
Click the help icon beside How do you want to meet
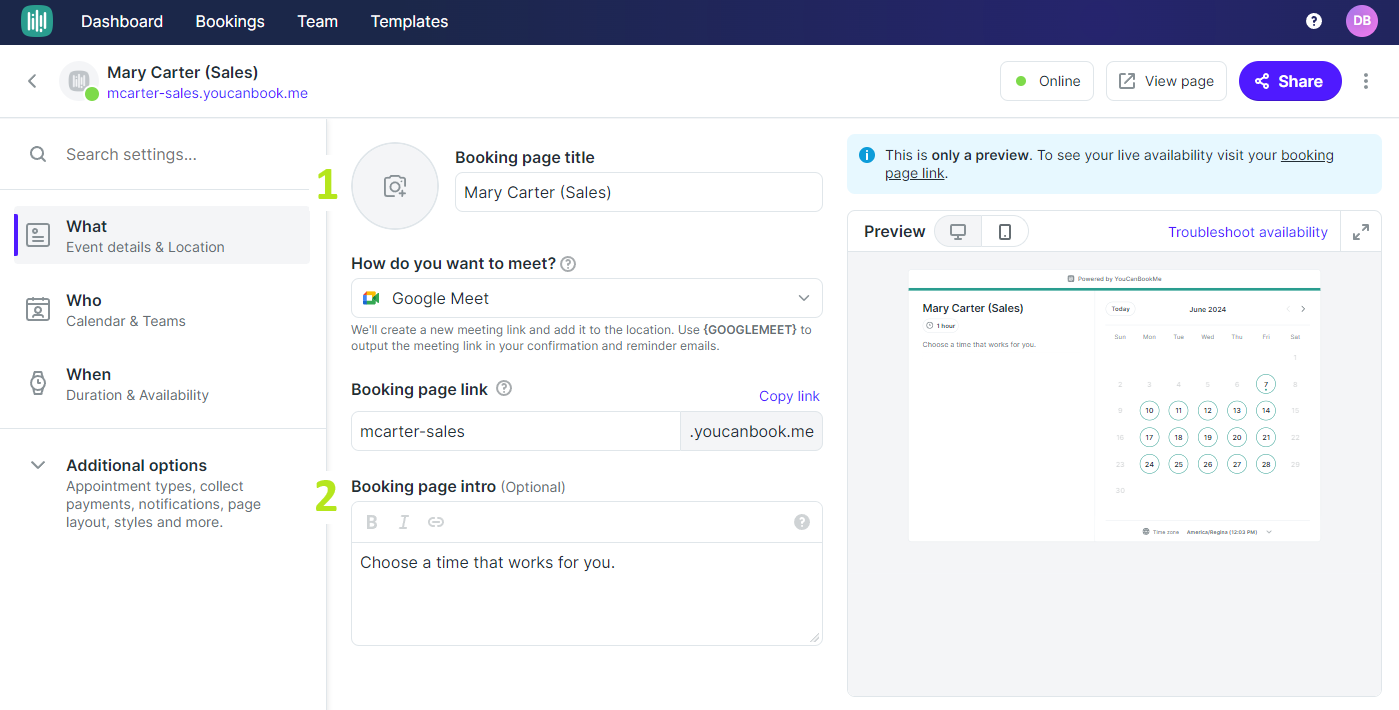coord(568,264)
